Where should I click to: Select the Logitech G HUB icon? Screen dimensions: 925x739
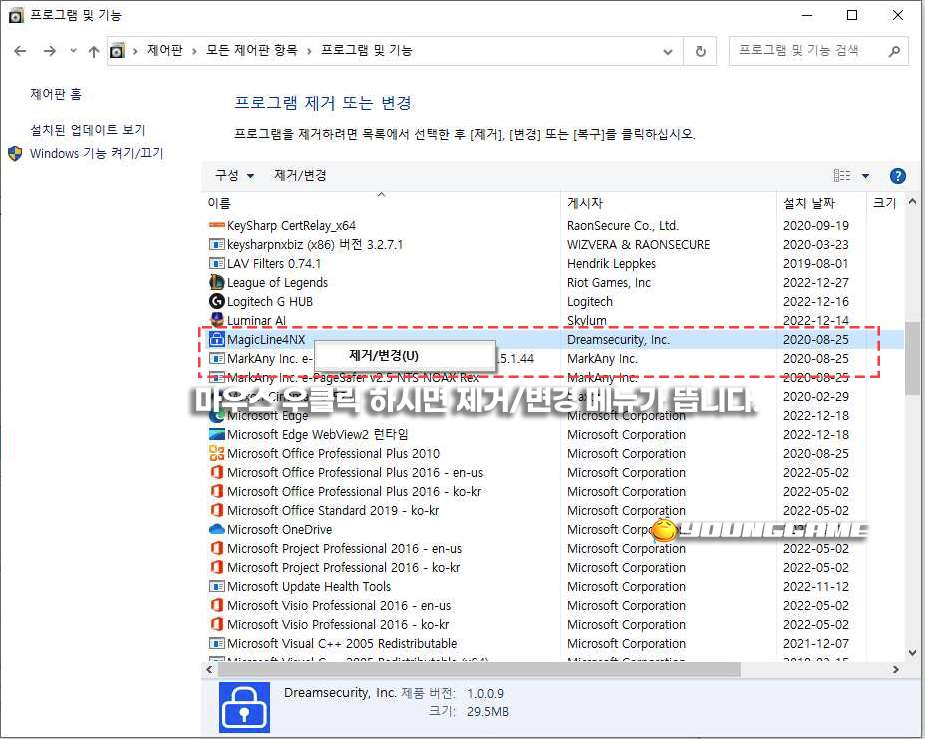pos(217,301)
